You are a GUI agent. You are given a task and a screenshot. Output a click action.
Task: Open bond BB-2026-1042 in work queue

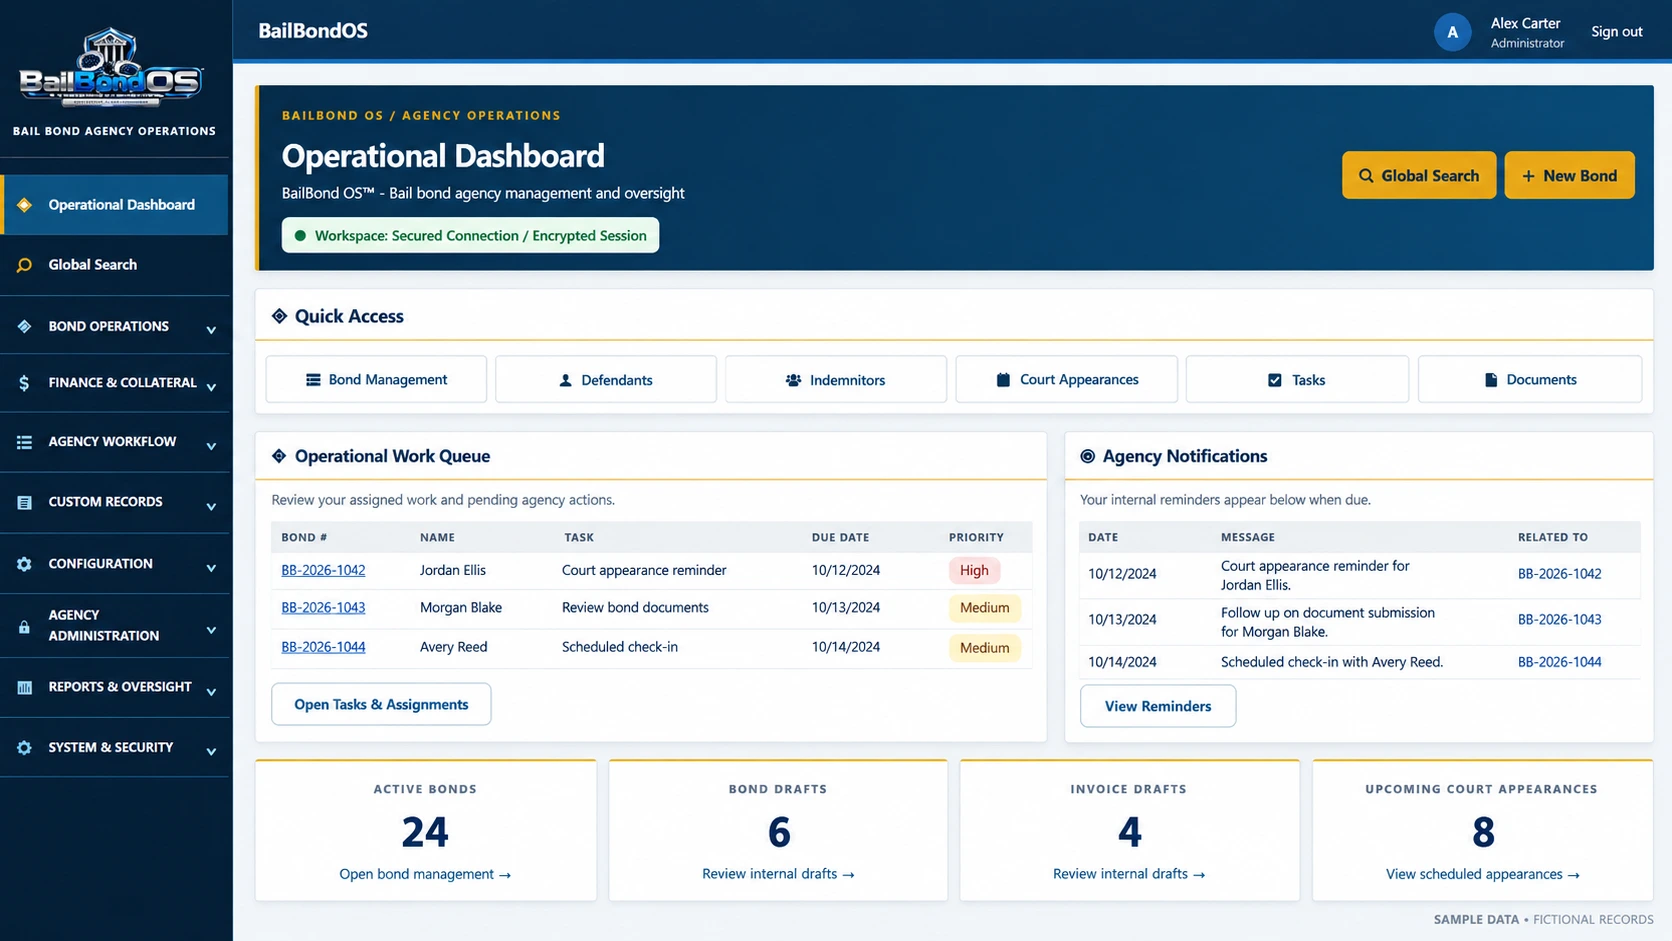tap(323, 570)
